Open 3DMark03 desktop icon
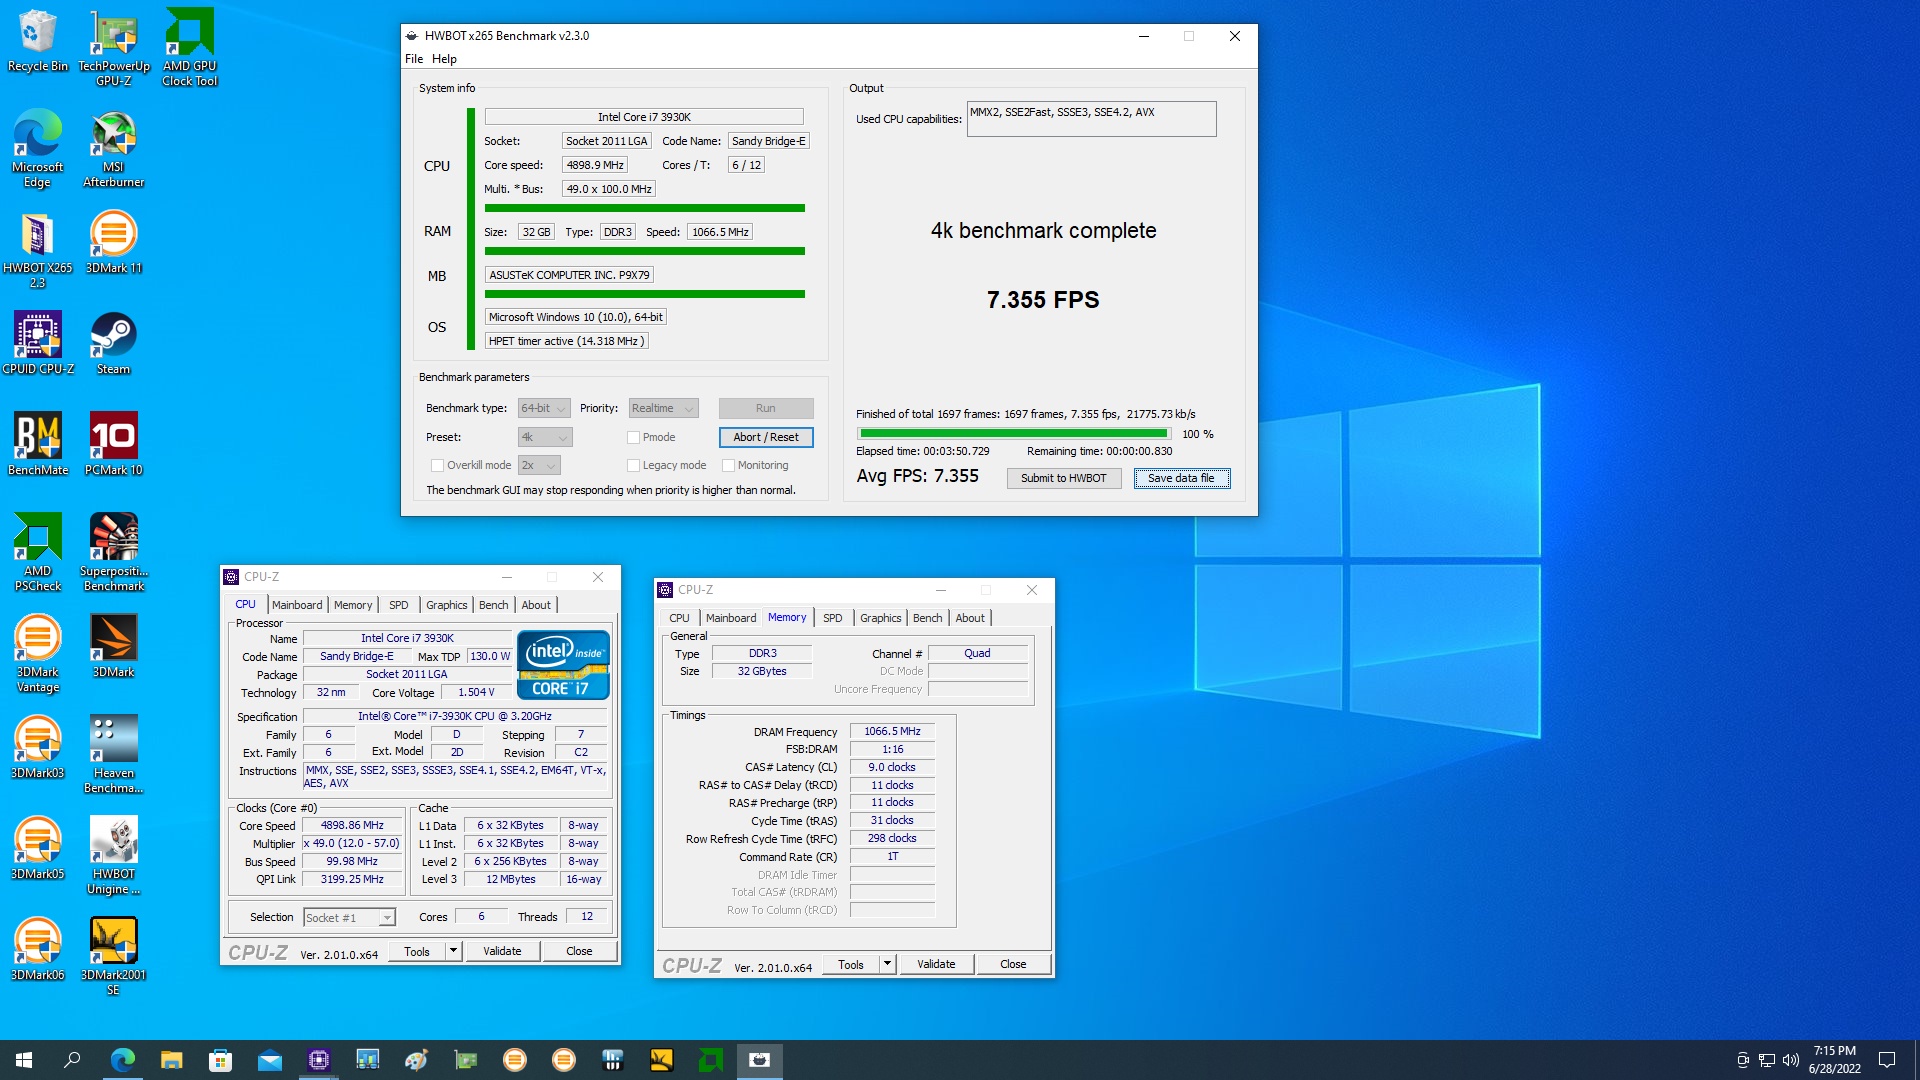1920x1080 pixels. pos(38,747)
